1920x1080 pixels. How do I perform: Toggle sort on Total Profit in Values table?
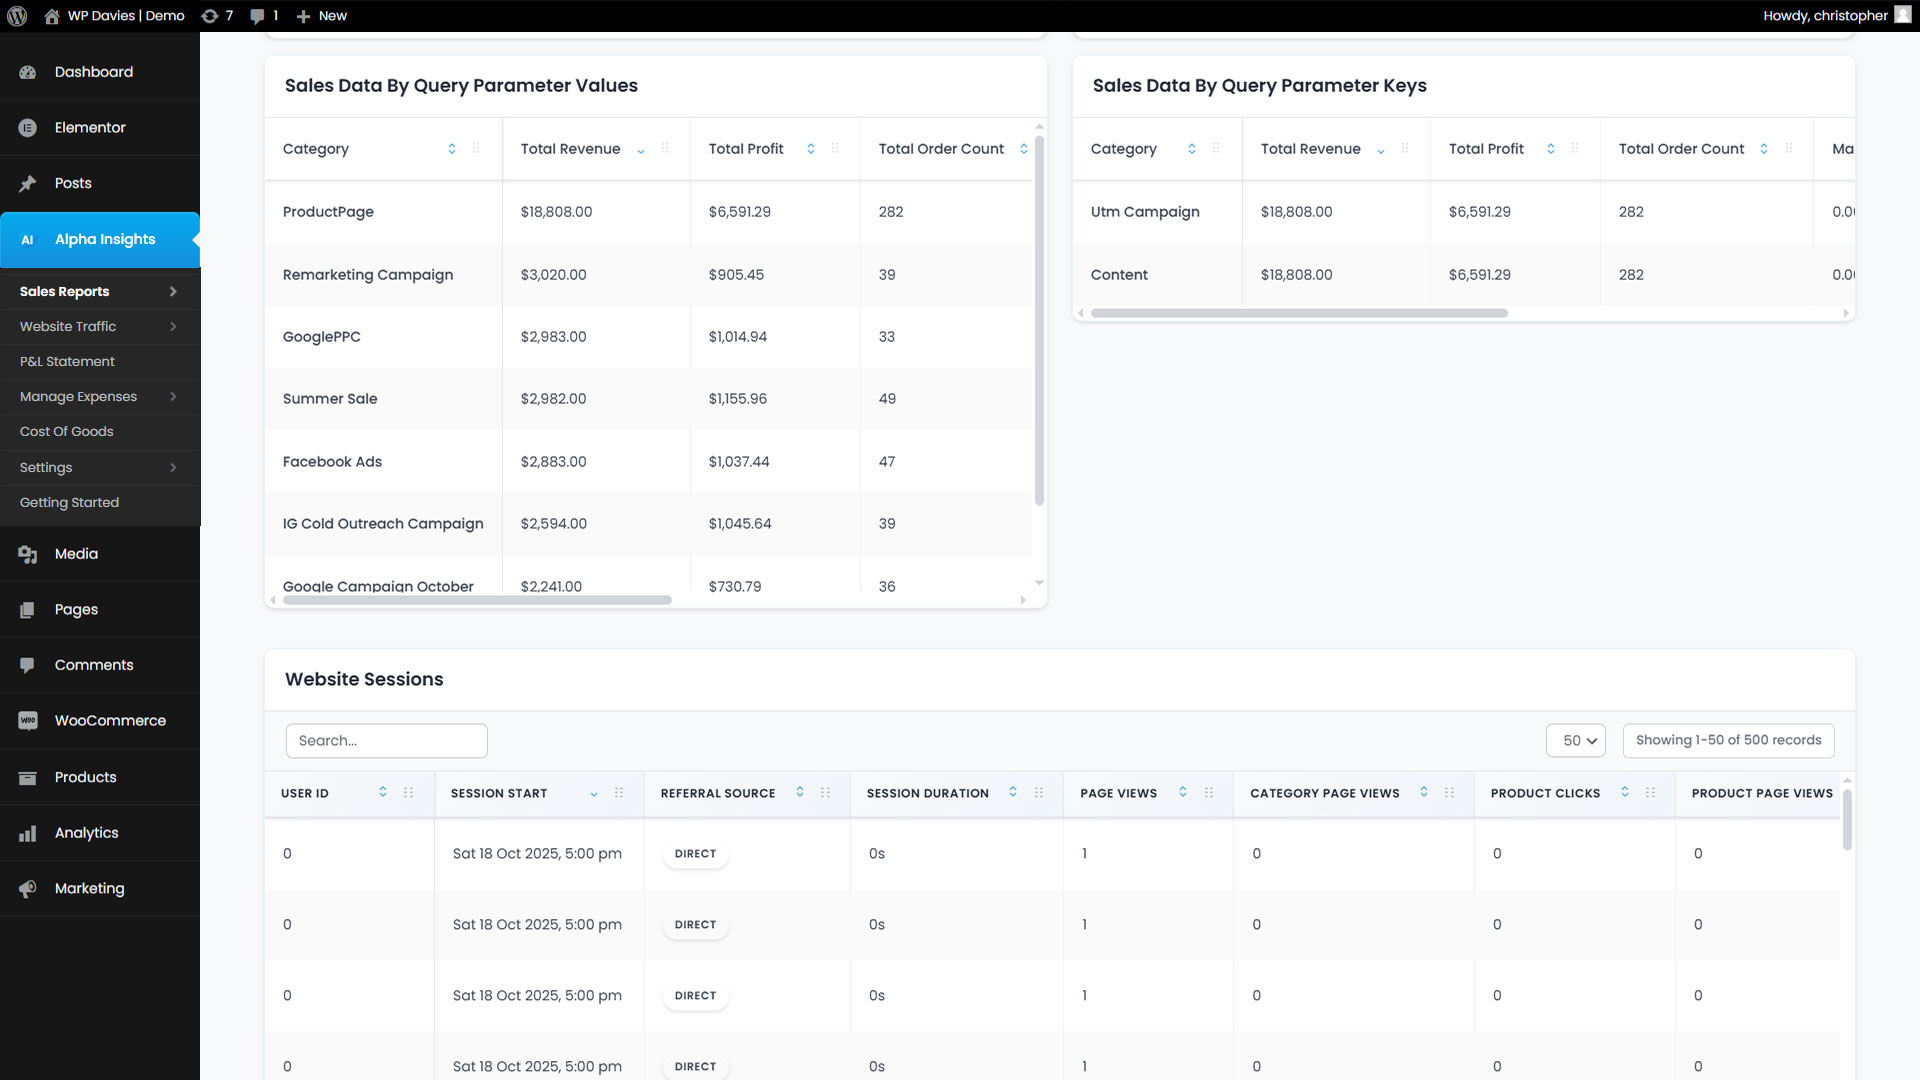click(x=811, y=149)
